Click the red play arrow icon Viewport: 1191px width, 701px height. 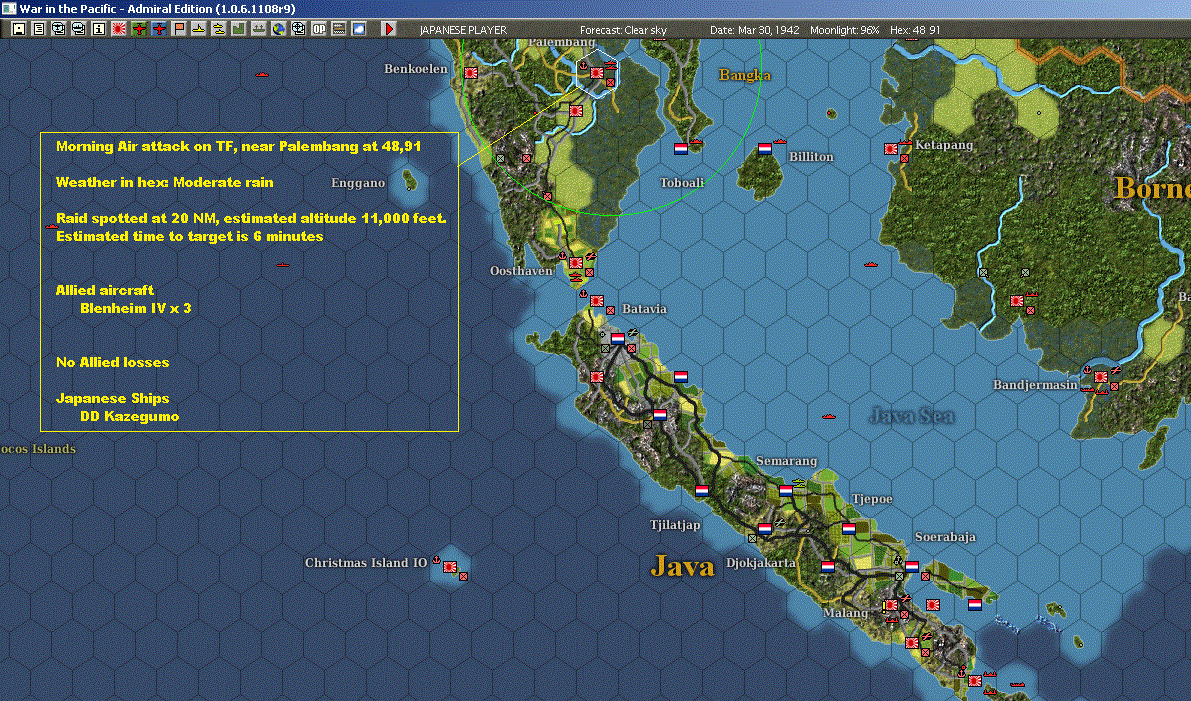[x=388, y=29]
